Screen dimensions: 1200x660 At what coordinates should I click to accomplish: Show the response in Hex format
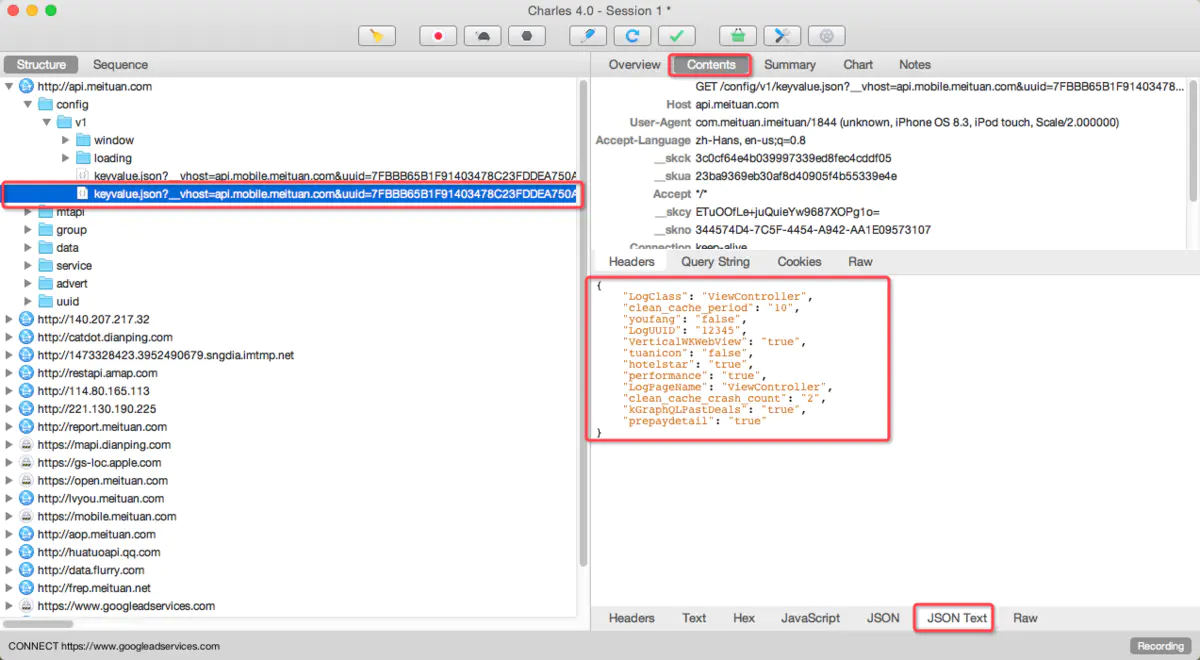coord(743,617)
